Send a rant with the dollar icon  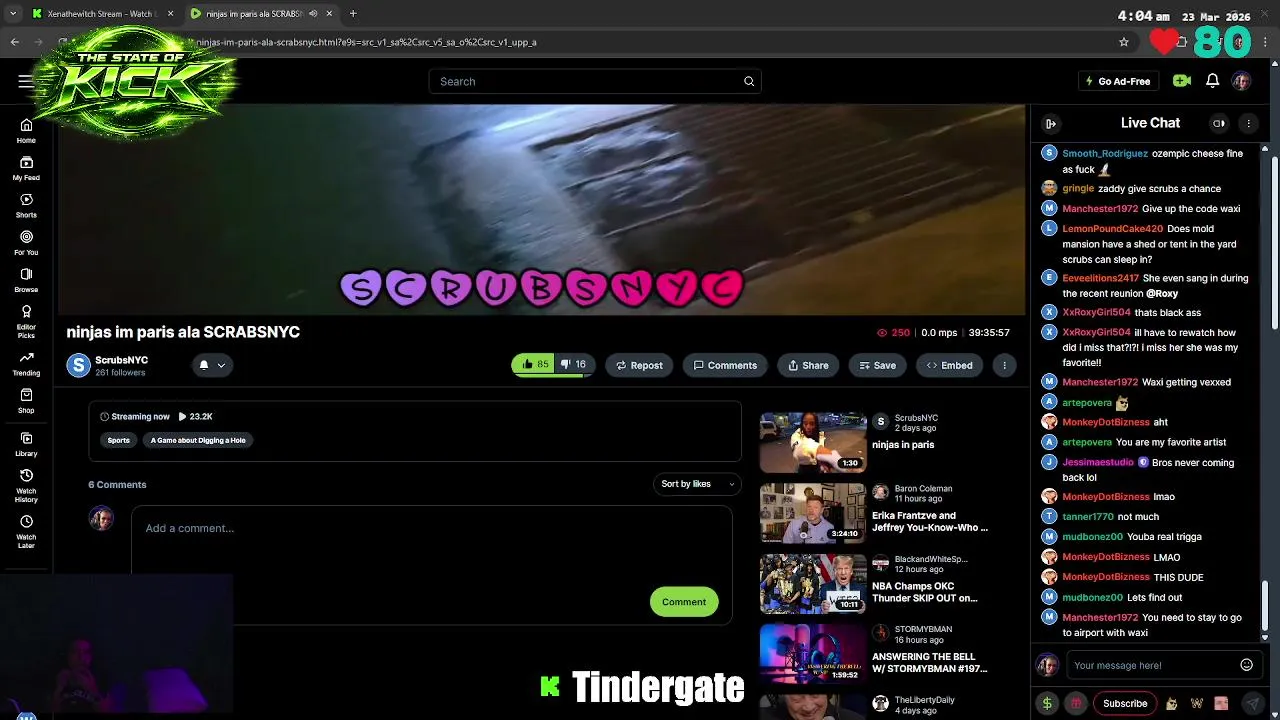pos(1047,703)
